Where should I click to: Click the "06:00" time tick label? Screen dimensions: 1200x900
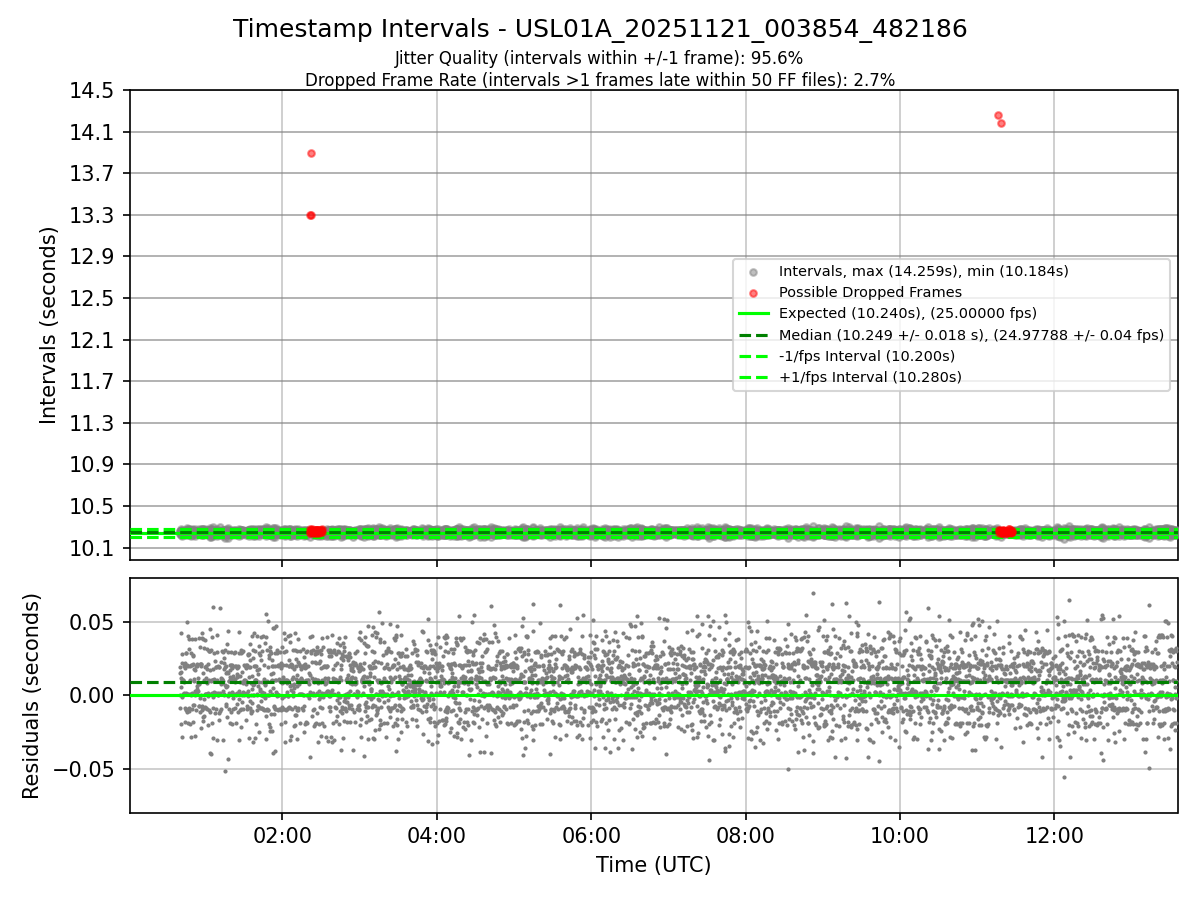coord(591,835)
